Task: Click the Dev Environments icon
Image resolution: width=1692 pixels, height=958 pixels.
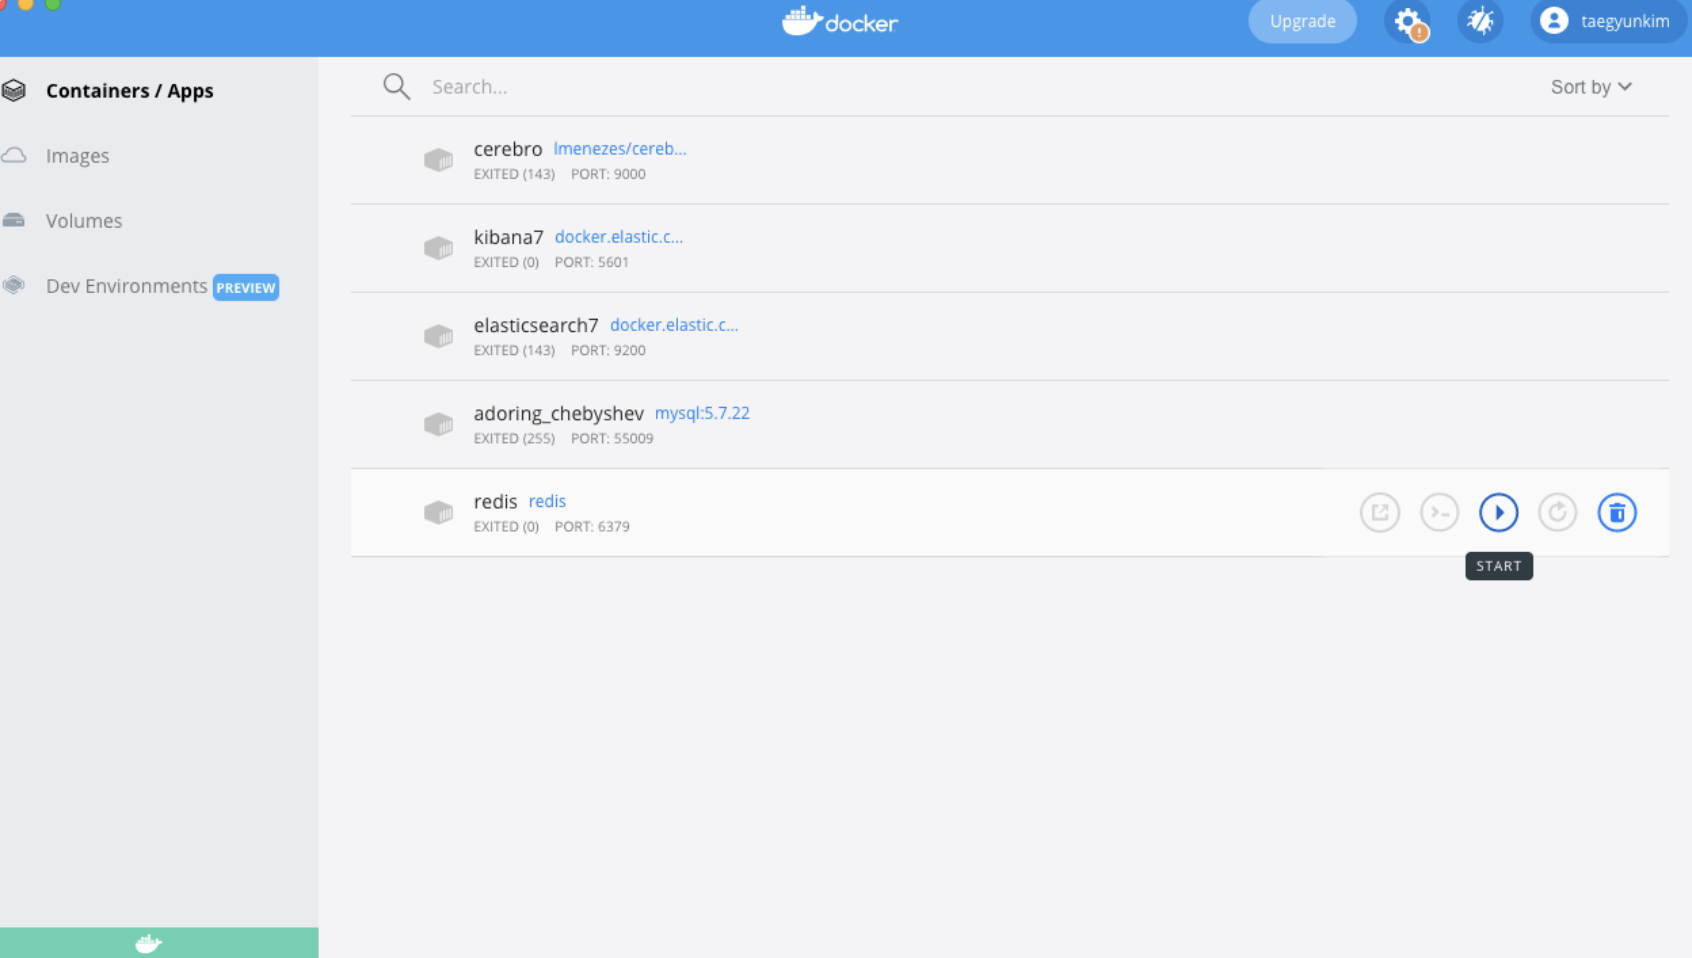Action: pos(14,285)
